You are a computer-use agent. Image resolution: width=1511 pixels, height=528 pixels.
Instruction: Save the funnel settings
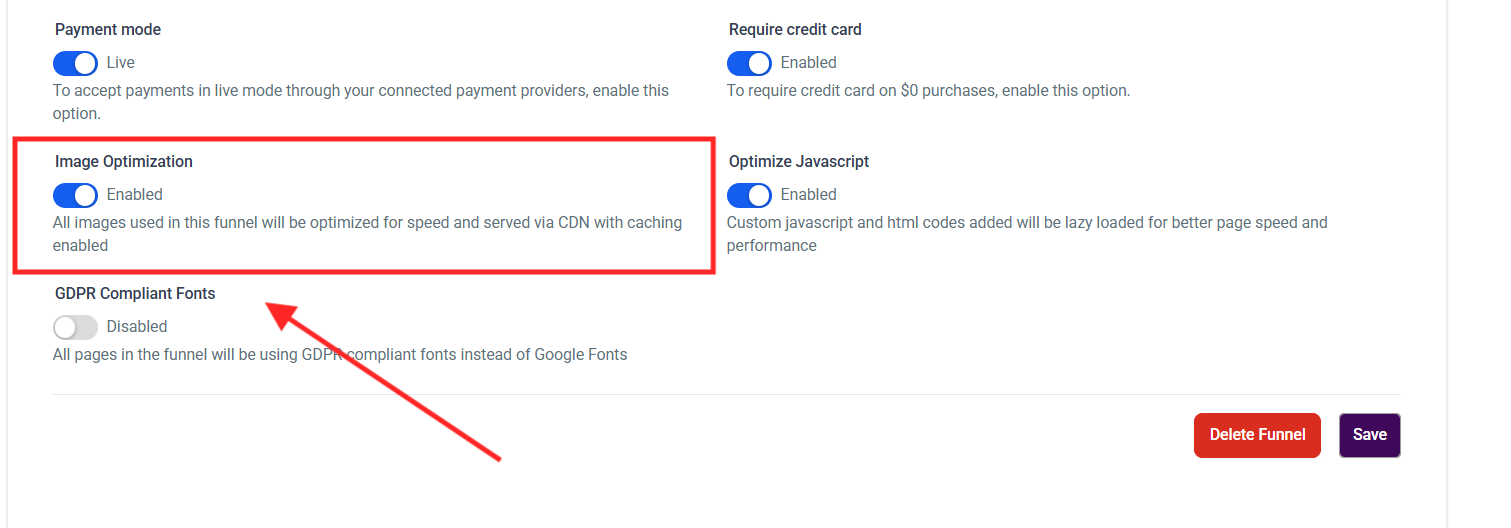[1369, 435]
